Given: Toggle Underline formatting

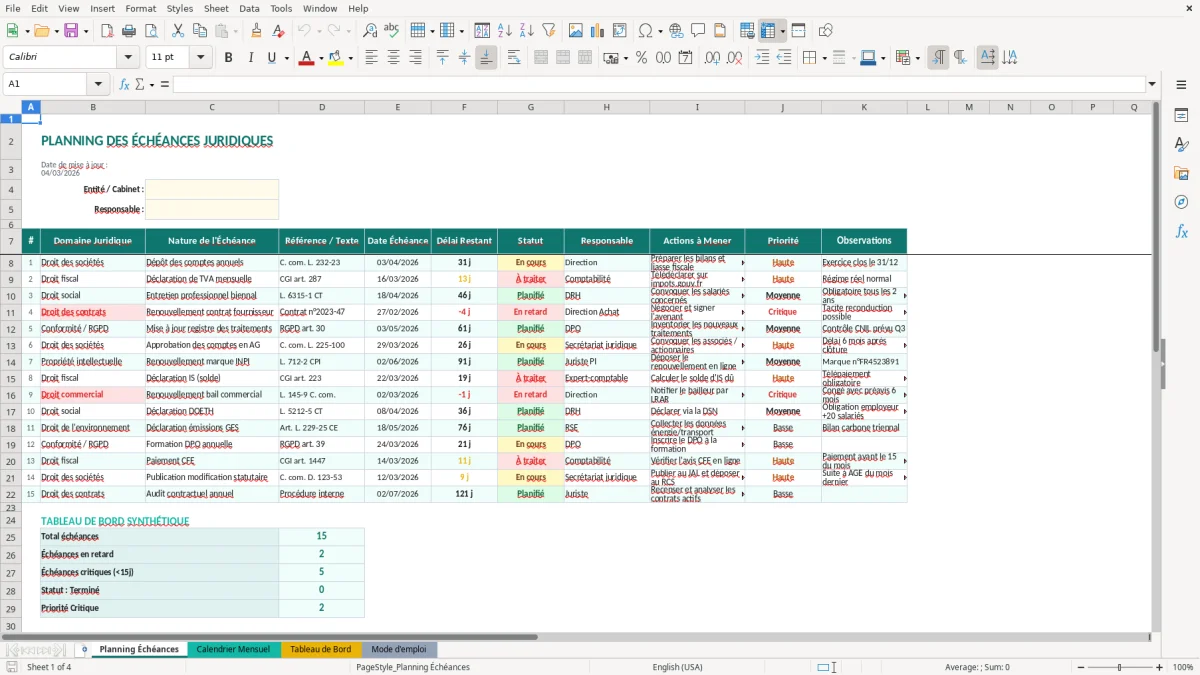Looking at the screenshot, I should pos(271,58).
